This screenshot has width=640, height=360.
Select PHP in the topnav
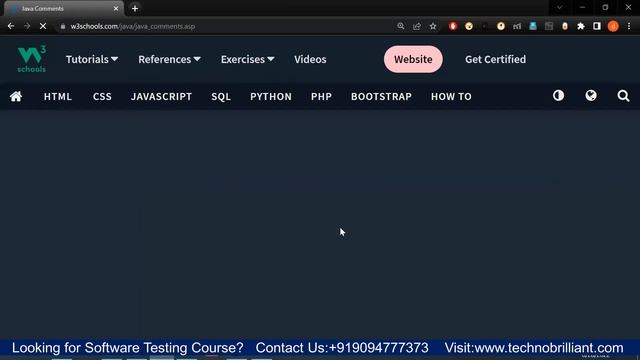[321, 96]
